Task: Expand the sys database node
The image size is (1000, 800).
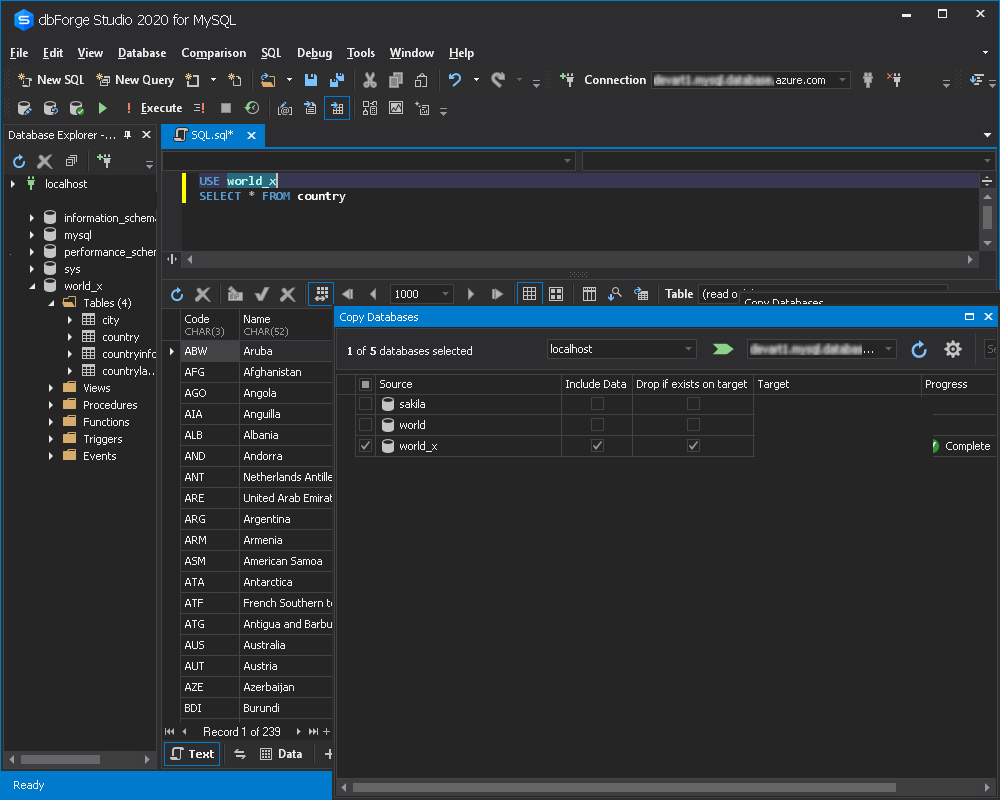Action: coord(32,269)
